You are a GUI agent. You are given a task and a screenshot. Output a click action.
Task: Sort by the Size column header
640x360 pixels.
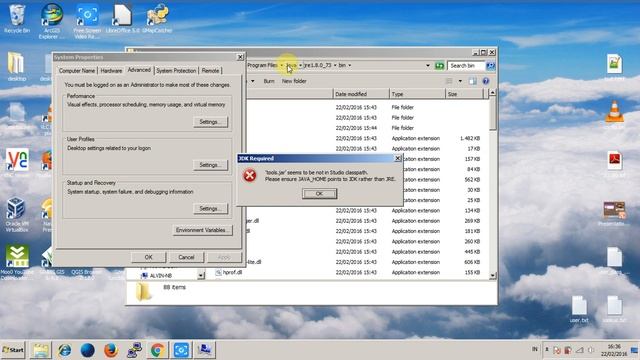pyautogui.click(x=464, y=94)
